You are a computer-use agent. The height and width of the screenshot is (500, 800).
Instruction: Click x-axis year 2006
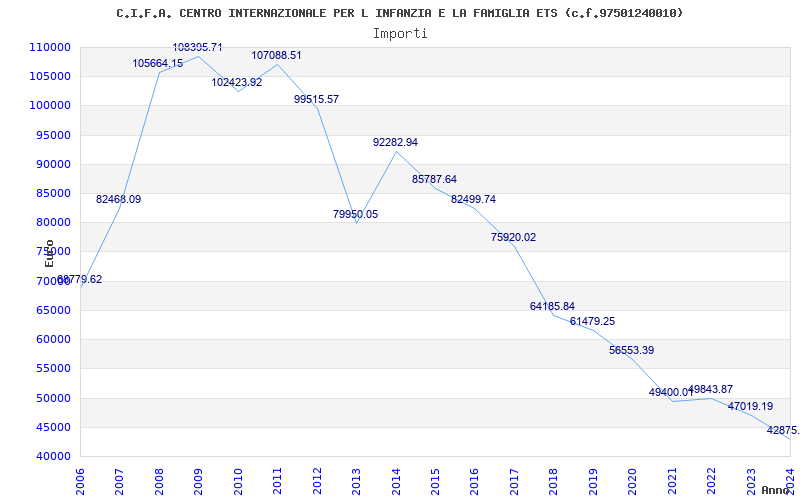point(80,482)
